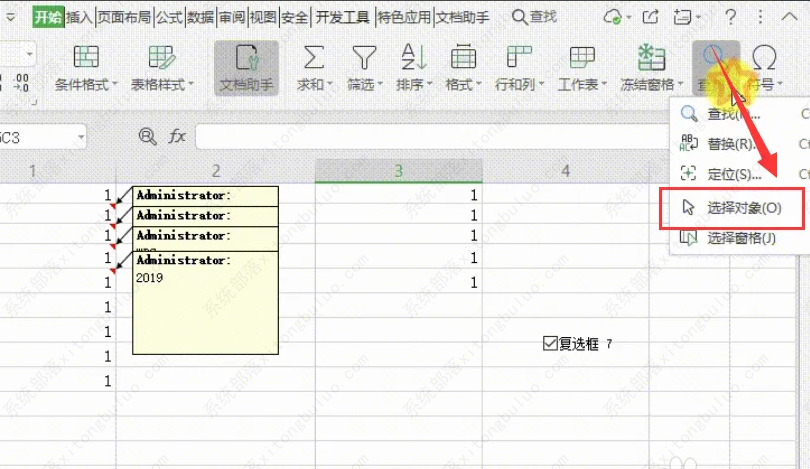Click the 筛选 filter funnel icon
Viewport: 810px width, 469px height.
pyautogui.click(x=364, y=58)
